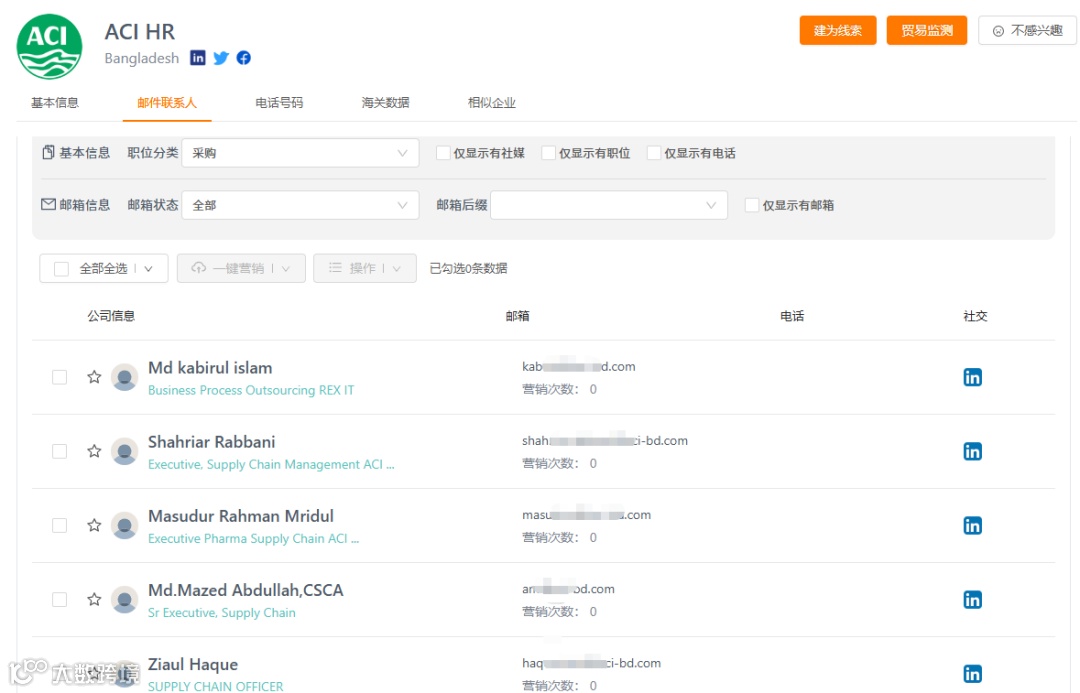Expand the 邮箱状态 dropdown showing 全部
The width and height of the screenshot is (1080, 693).
[300, 205]
